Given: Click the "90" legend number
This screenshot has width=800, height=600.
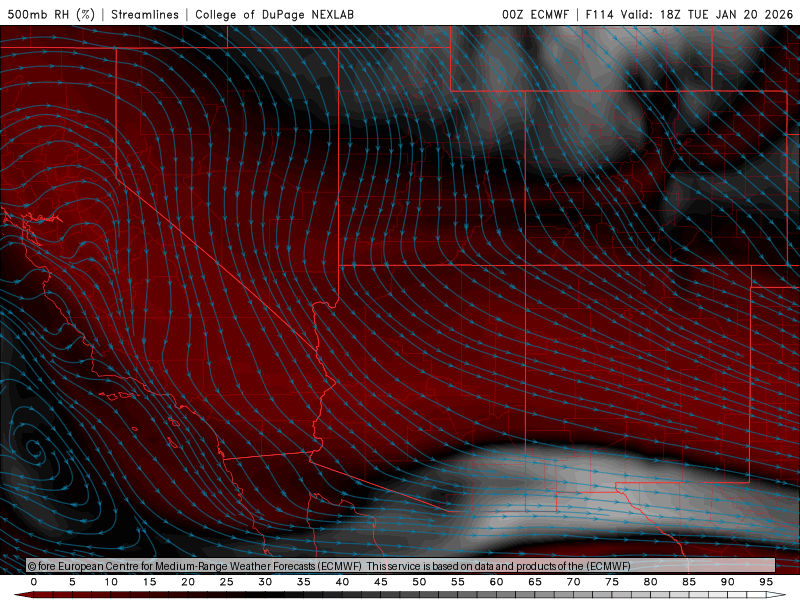Looking at the screenshot, I should point(727,582).
